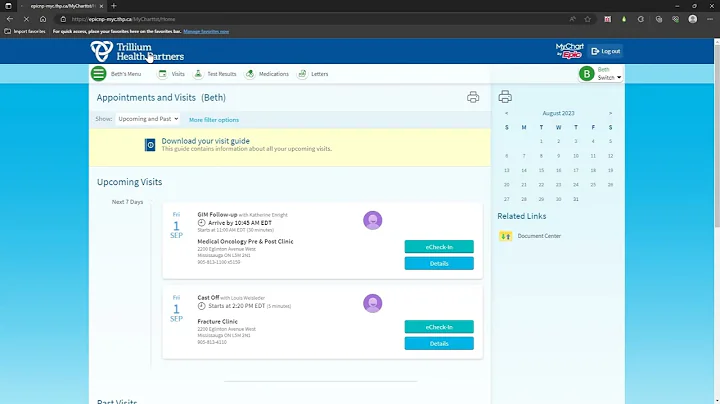Open the Medications menu item
This screenshot has width=720, height=404.
coord(274,74)
